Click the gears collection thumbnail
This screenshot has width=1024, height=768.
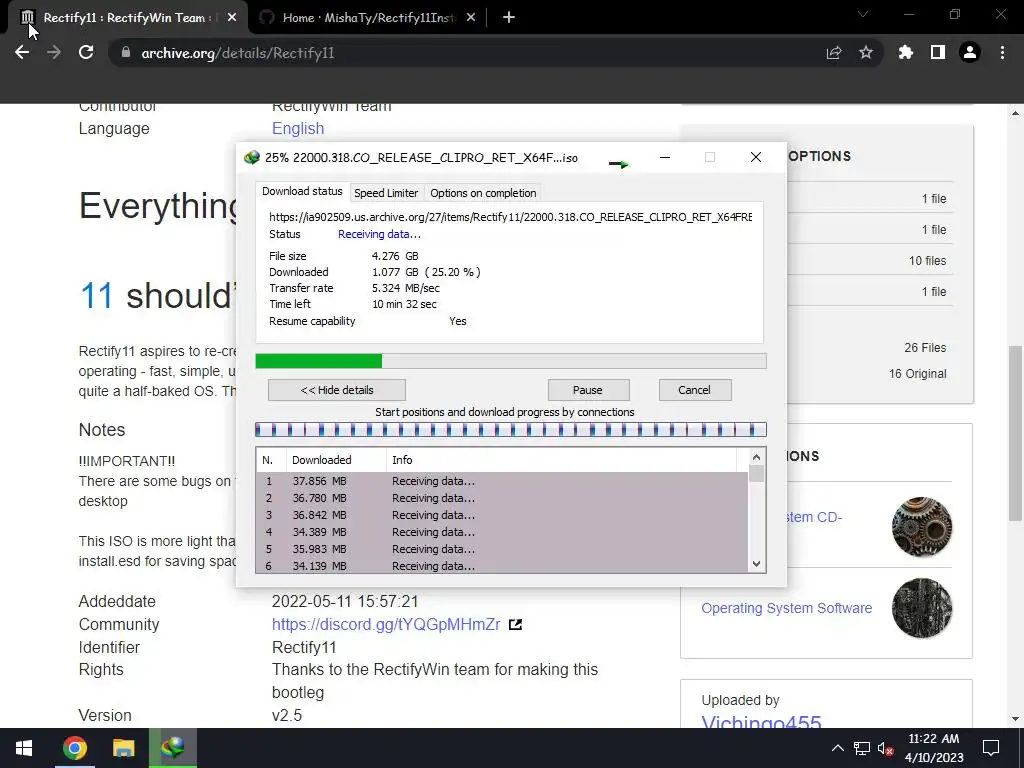(x=921, y=527)
